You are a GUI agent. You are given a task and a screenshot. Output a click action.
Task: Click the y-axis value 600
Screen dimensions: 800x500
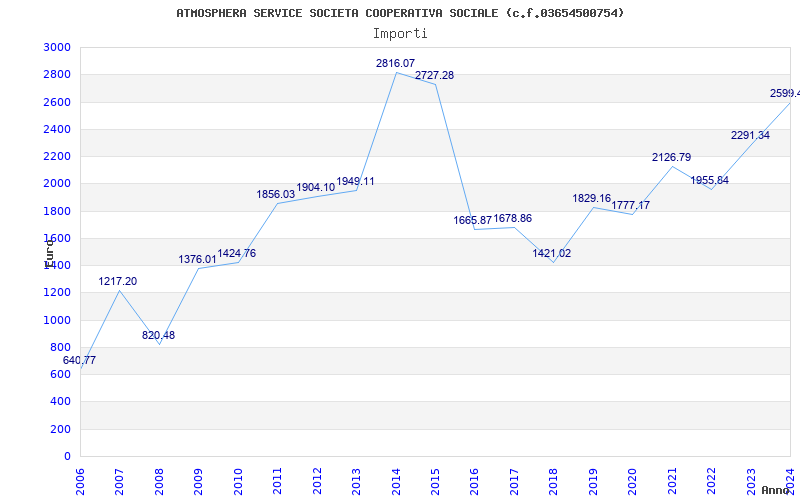coord(61,374)
